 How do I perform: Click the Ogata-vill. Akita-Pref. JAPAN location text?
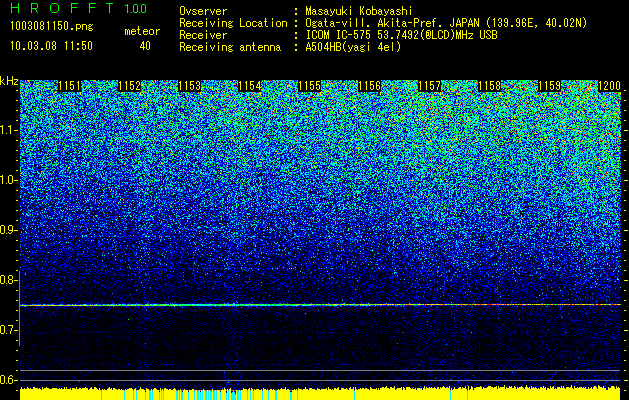pos(446,23)
